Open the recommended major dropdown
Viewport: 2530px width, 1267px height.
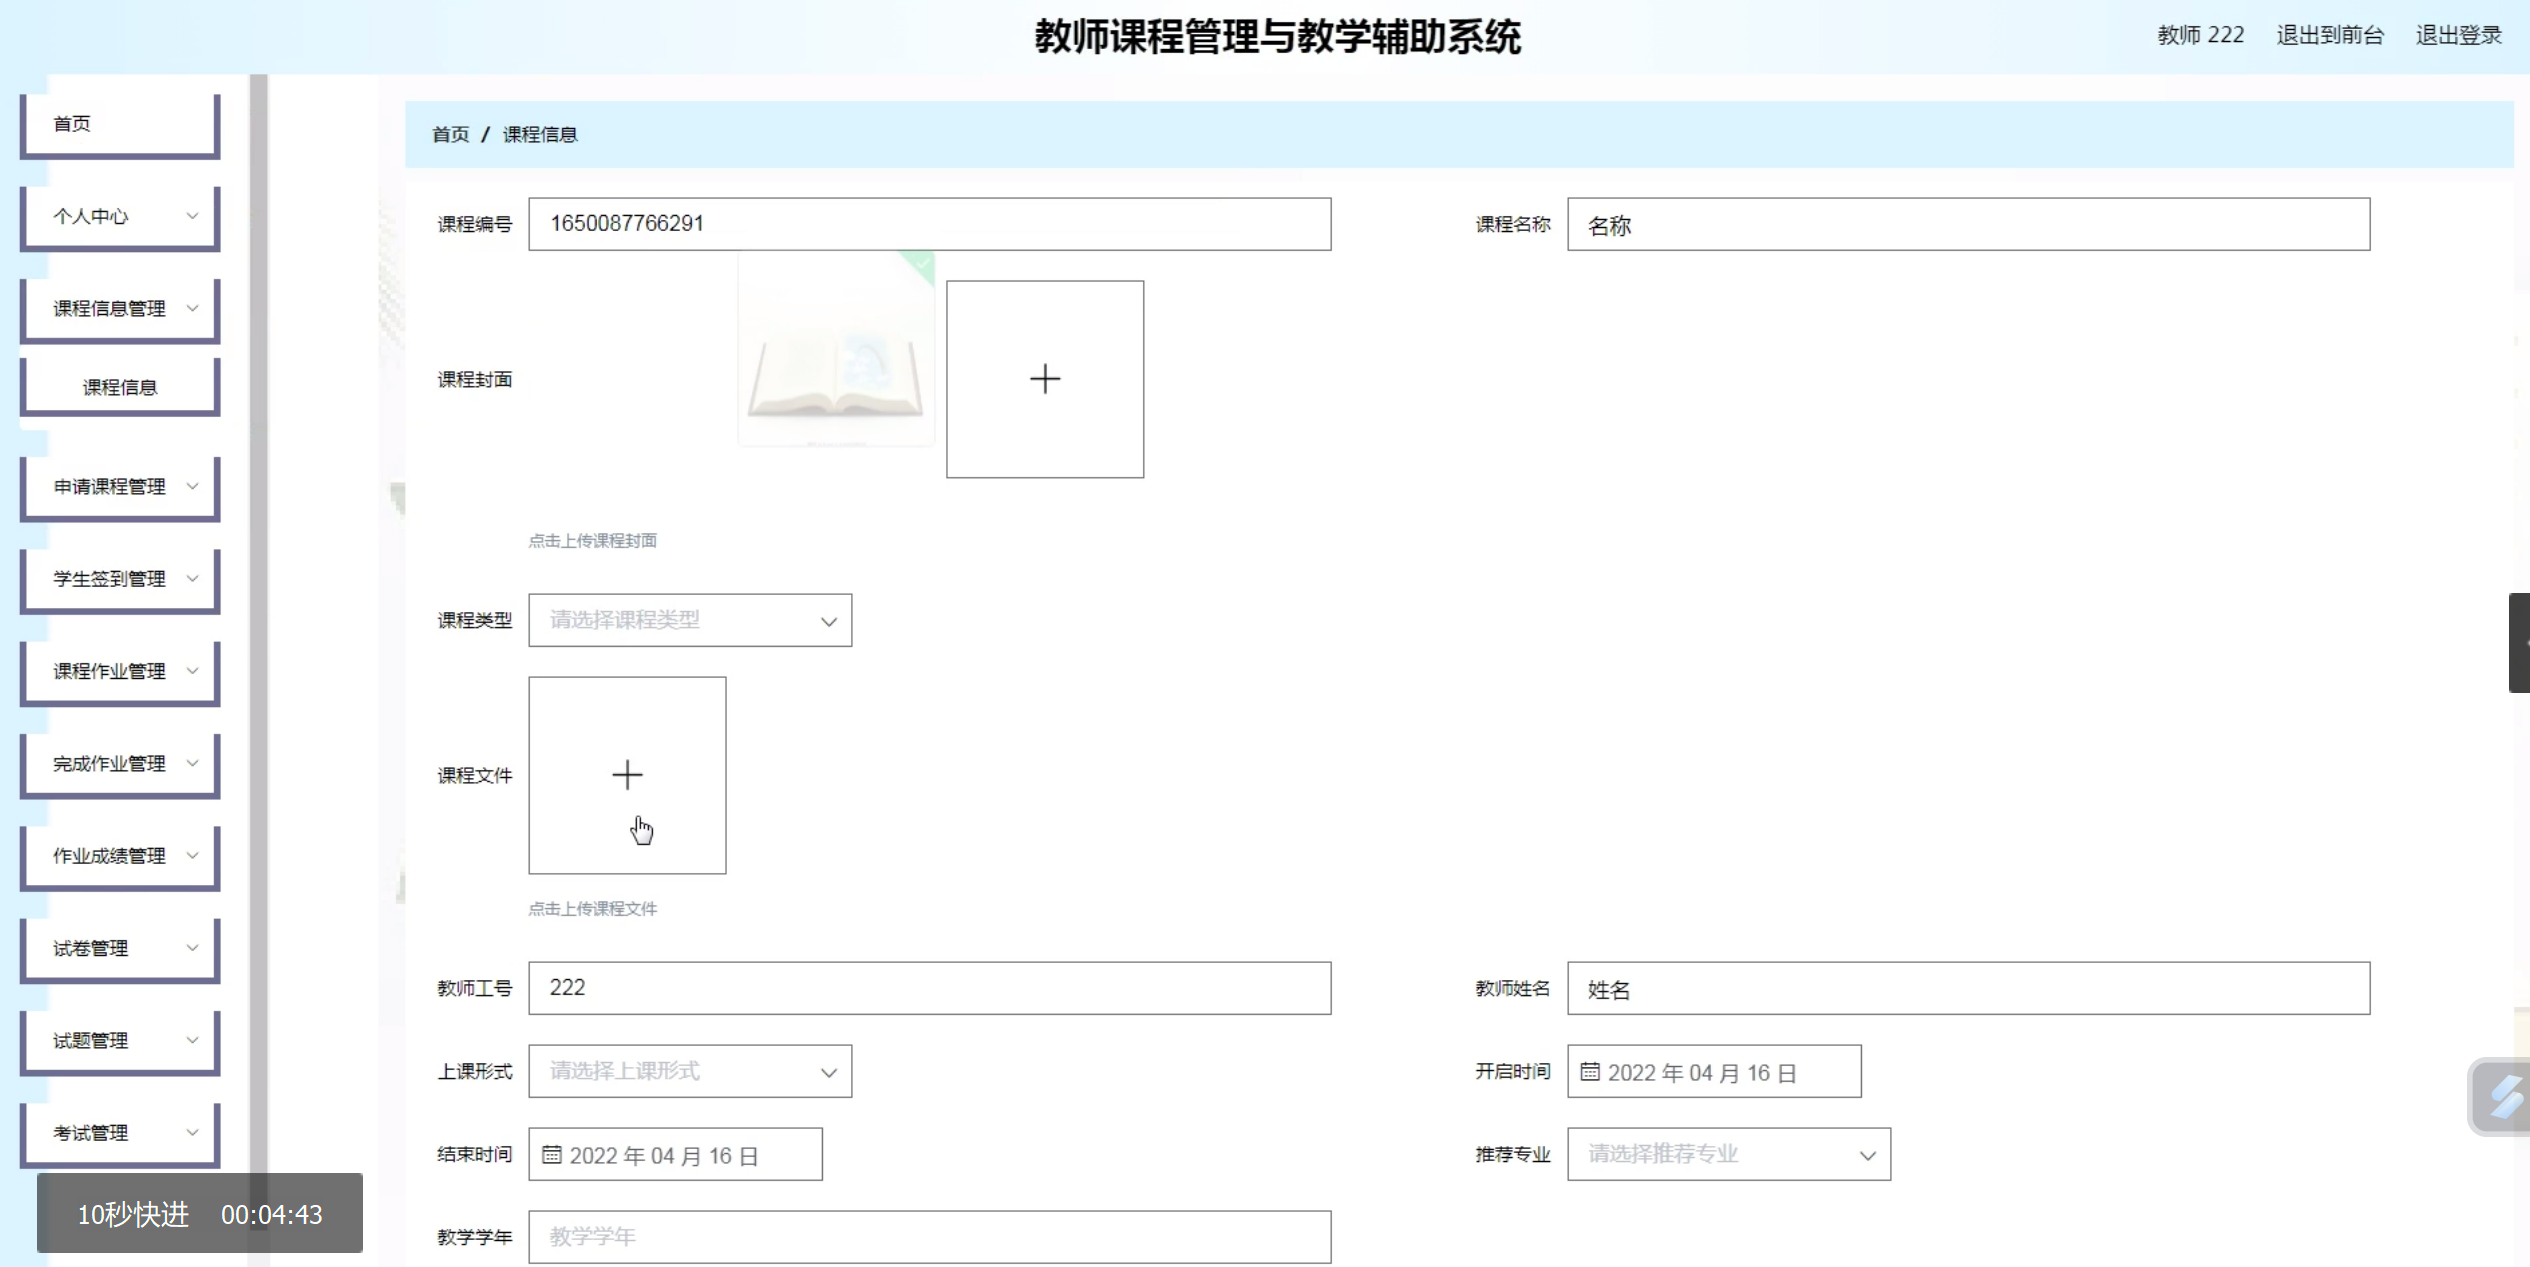click(x=1728, y=1154)
